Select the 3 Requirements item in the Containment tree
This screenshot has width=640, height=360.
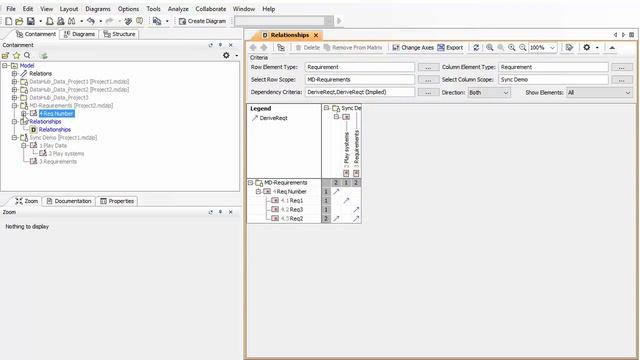(58, 162)
